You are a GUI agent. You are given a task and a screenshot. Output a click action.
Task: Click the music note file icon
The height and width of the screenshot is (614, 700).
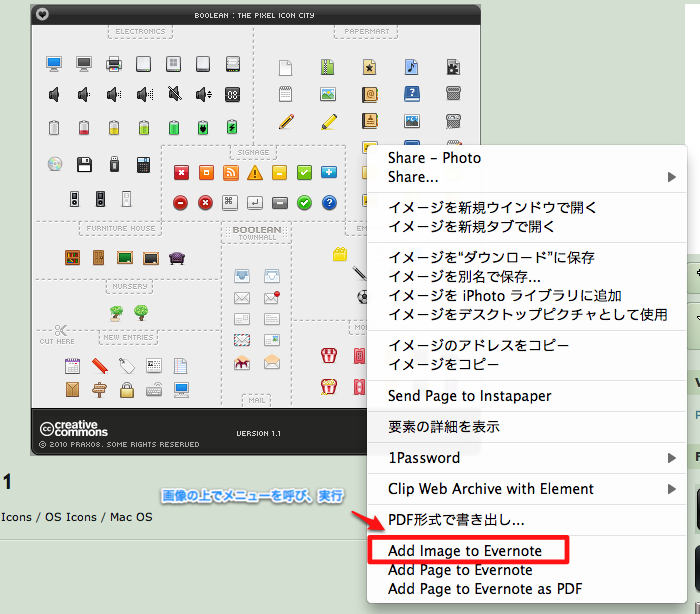pos(411,67)
